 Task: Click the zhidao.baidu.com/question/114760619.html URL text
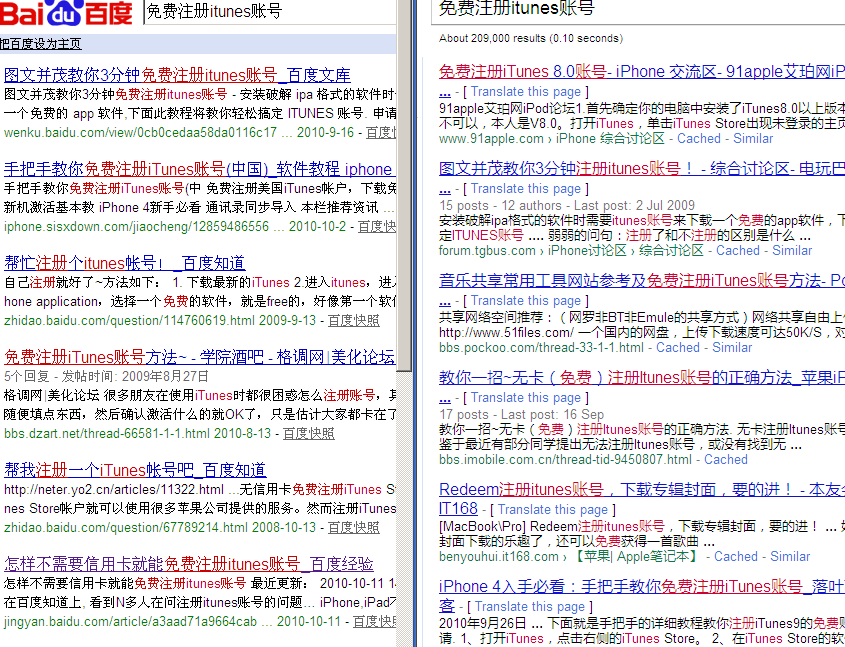pos(129,321)
